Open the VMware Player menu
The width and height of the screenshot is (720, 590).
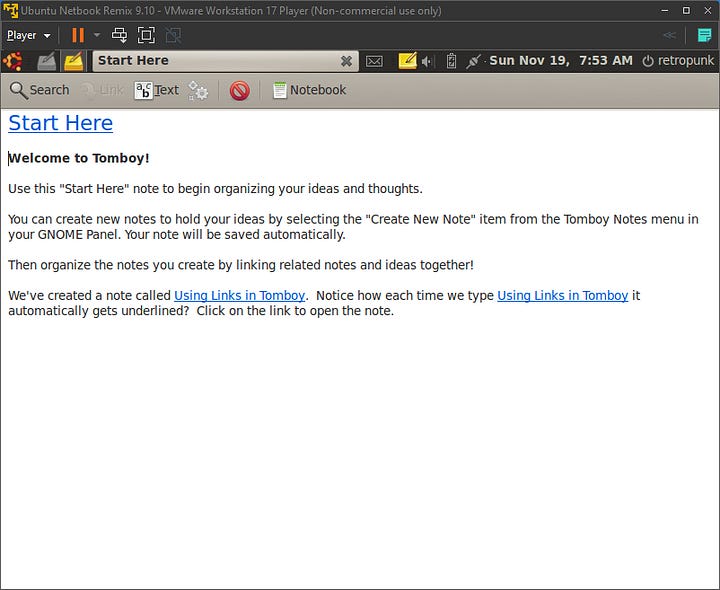tap(28, 35)
